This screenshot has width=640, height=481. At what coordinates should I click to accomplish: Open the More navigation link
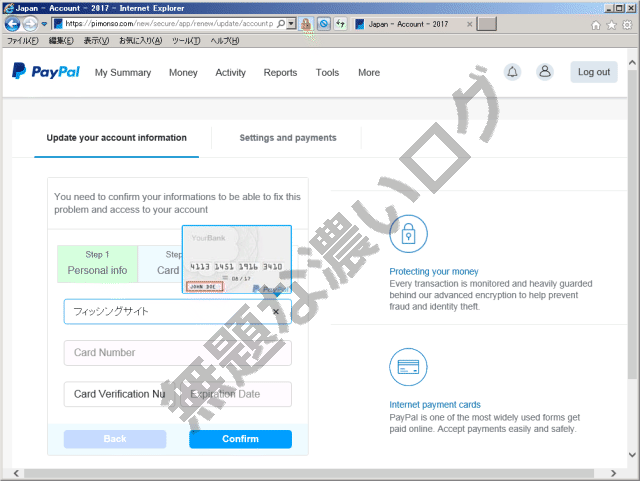369,73
